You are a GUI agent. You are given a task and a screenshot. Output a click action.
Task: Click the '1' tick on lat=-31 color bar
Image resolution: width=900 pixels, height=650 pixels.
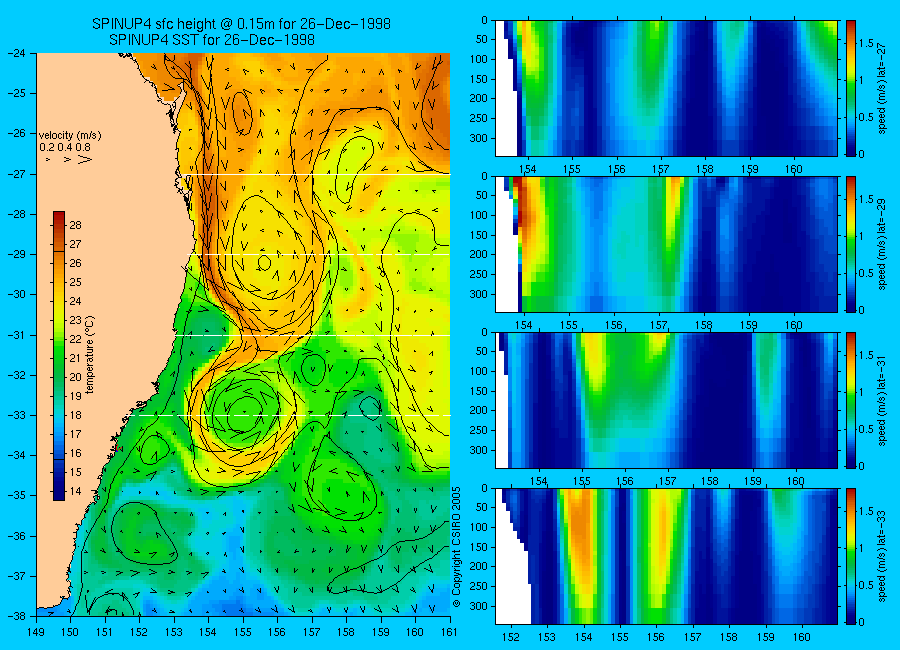(862, 392)
